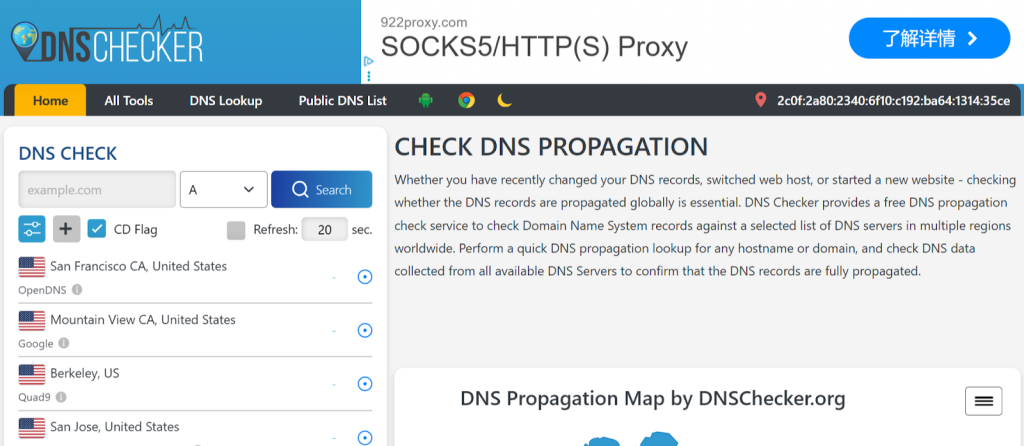The height and width of the screenshot is (446, 1024).
Task: Click the red location pin icon
Action: (760, 101)
